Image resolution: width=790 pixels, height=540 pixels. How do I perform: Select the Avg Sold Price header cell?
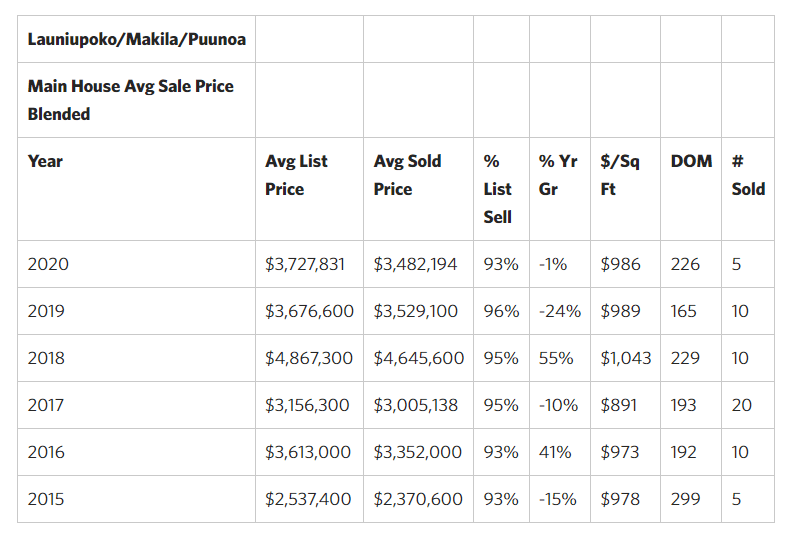click(x=407, y=175)
